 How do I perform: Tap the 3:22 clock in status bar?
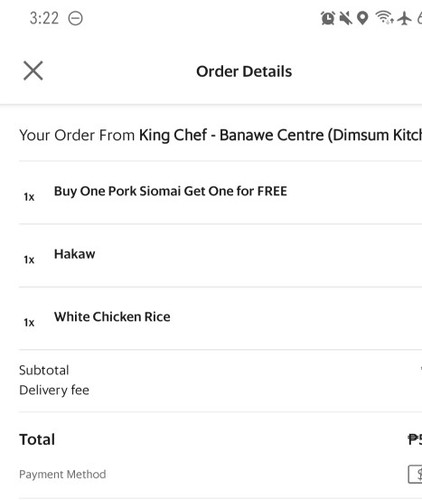(44, 18)
